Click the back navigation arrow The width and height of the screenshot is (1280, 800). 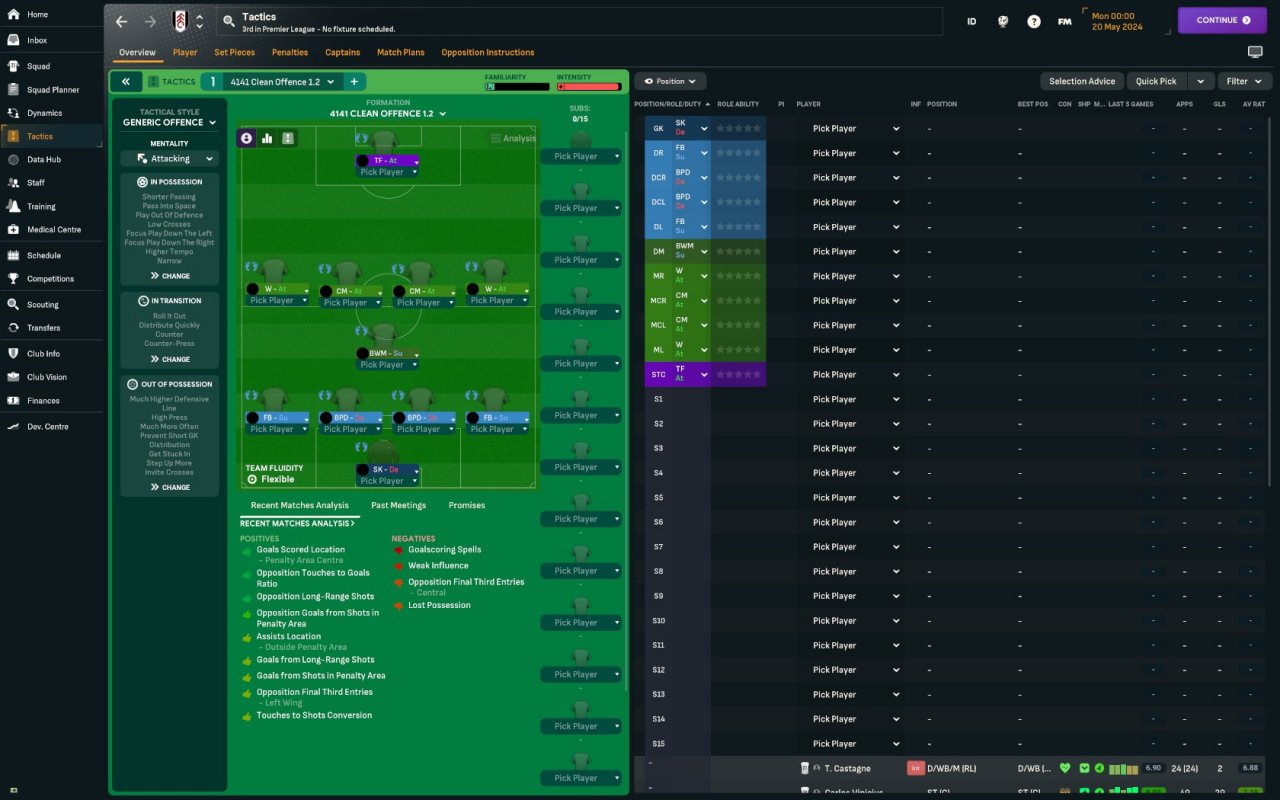[121, 21]
